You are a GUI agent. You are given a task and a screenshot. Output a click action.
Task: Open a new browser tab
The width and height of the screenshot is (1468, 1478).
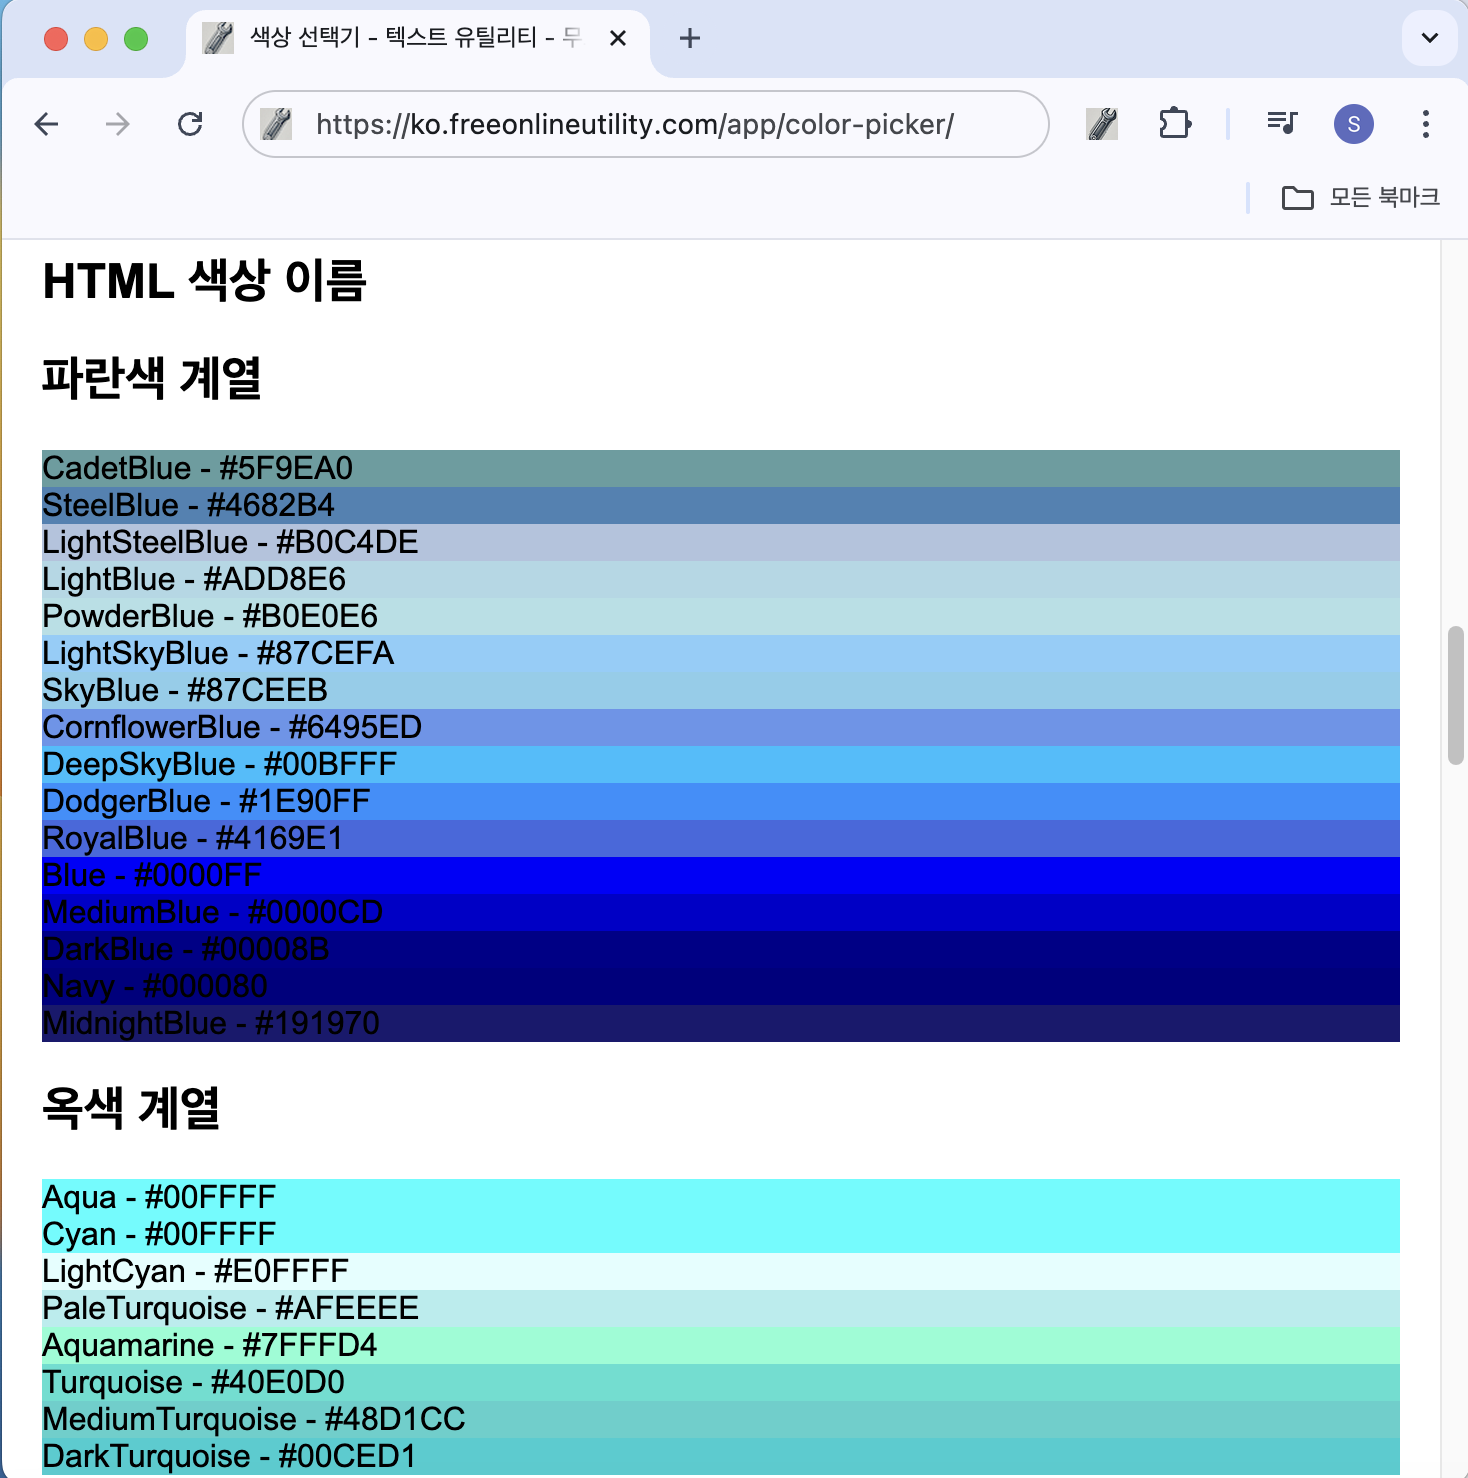(690, 38)
